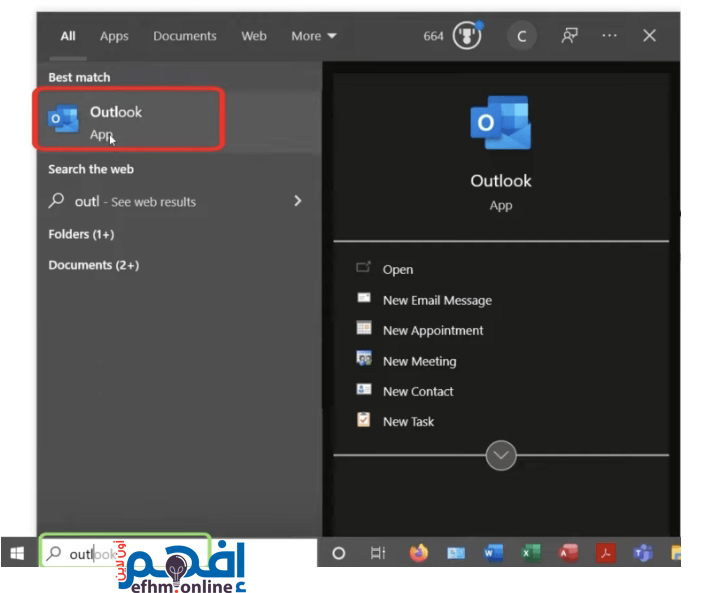Click the web search magnifier icon

click(56, 200)
